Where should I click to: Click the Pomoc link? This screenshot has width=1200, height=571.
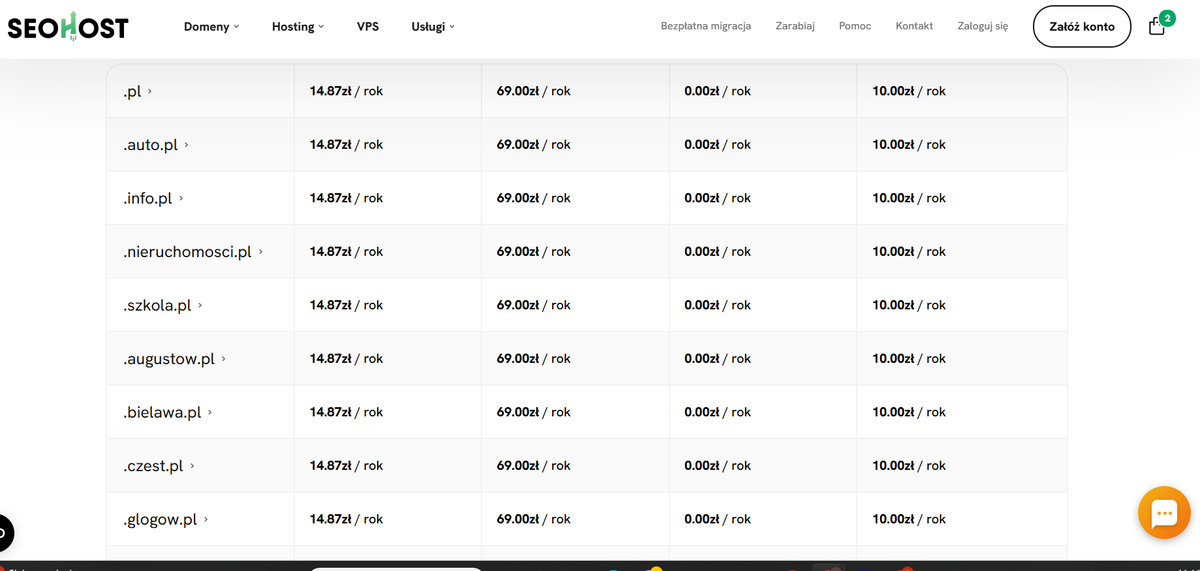click(x=855, y=26)
